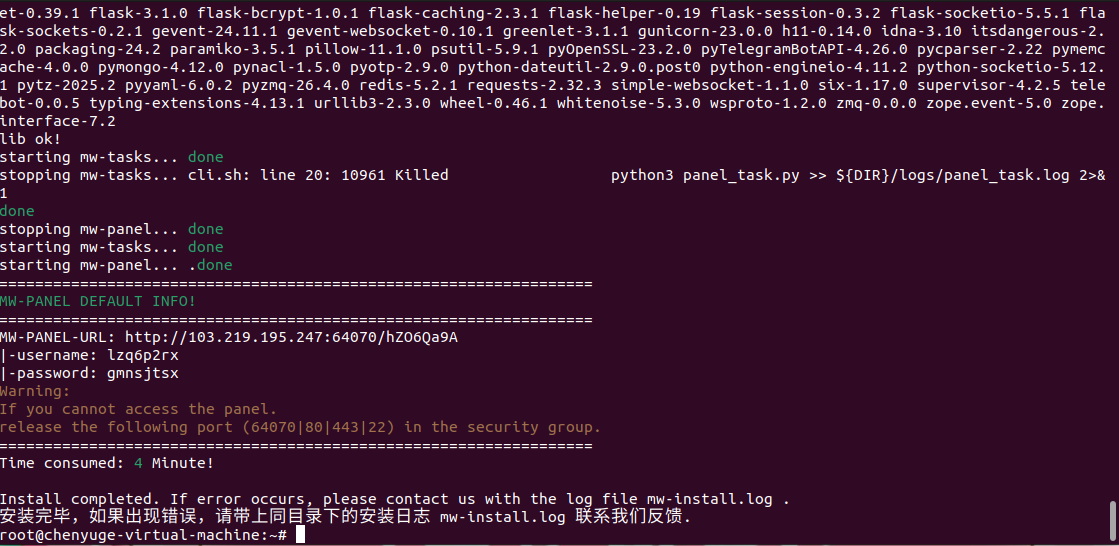Click green done after "stopping mw-panel..."

[x=206, y=229]
